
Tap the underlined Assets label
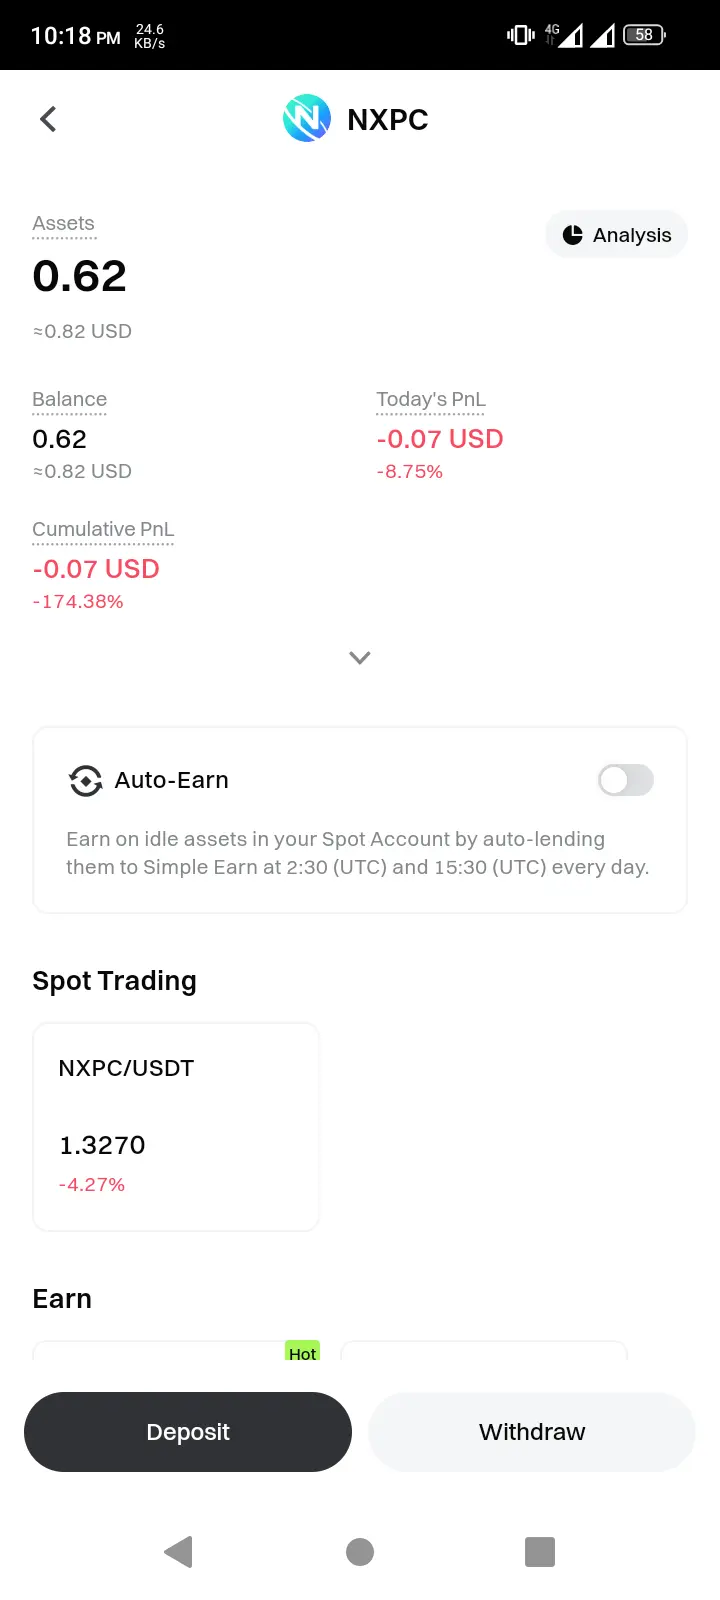click(x=63, y=223)
